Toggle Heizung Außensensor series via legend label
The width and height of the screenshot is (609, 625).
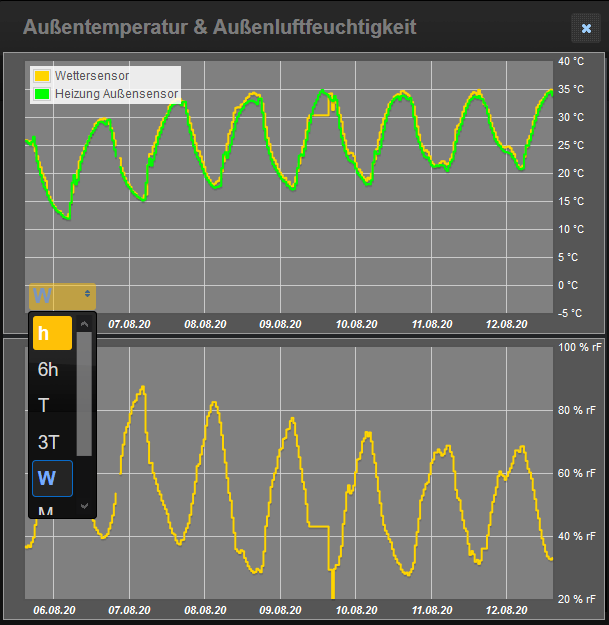tap(116, 94)
